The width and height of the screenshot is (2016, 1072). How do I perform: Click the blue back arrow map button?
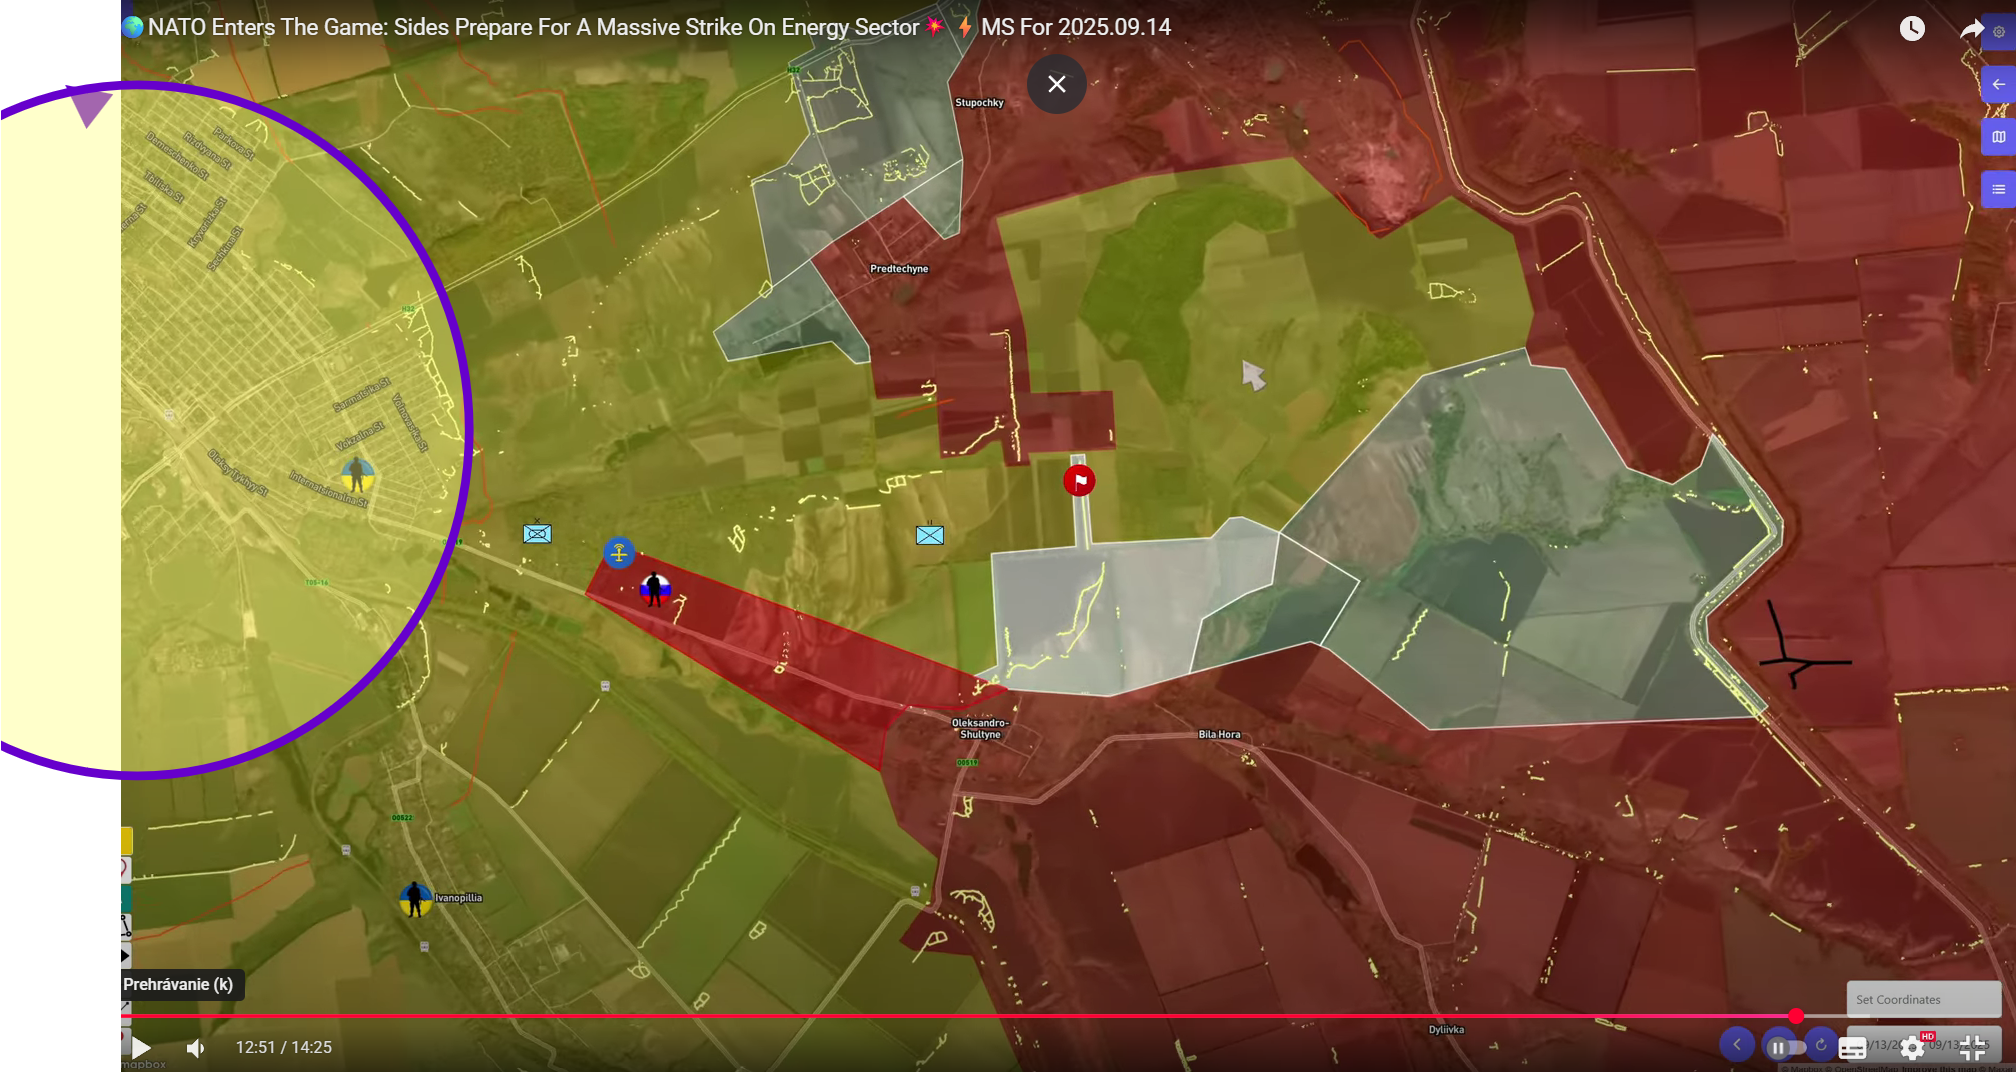tap(1998, 84)
